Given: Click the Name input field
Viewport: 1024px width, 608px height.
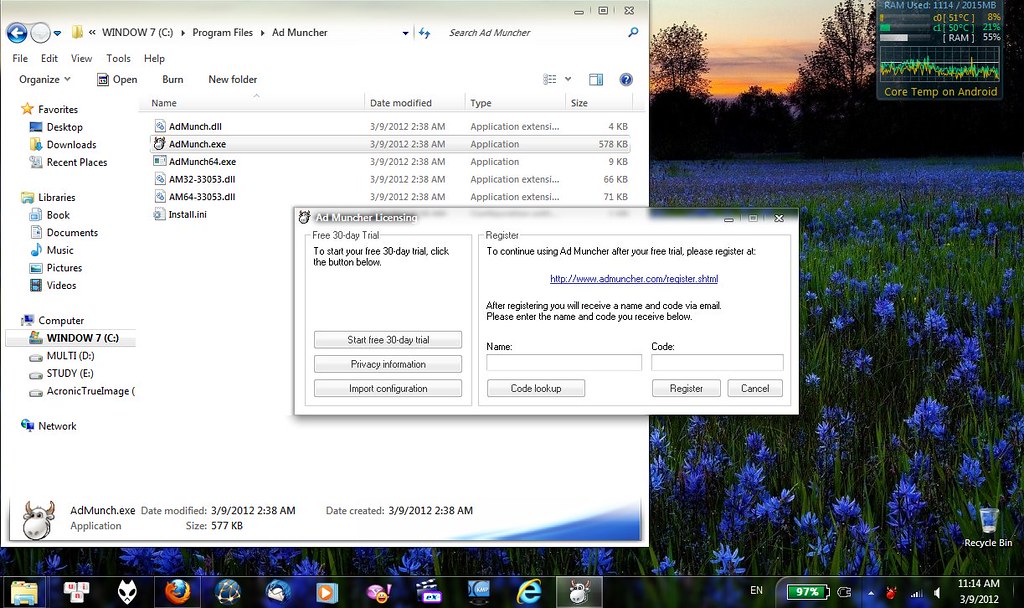Looking at the screenshot, I should [564, 362].
